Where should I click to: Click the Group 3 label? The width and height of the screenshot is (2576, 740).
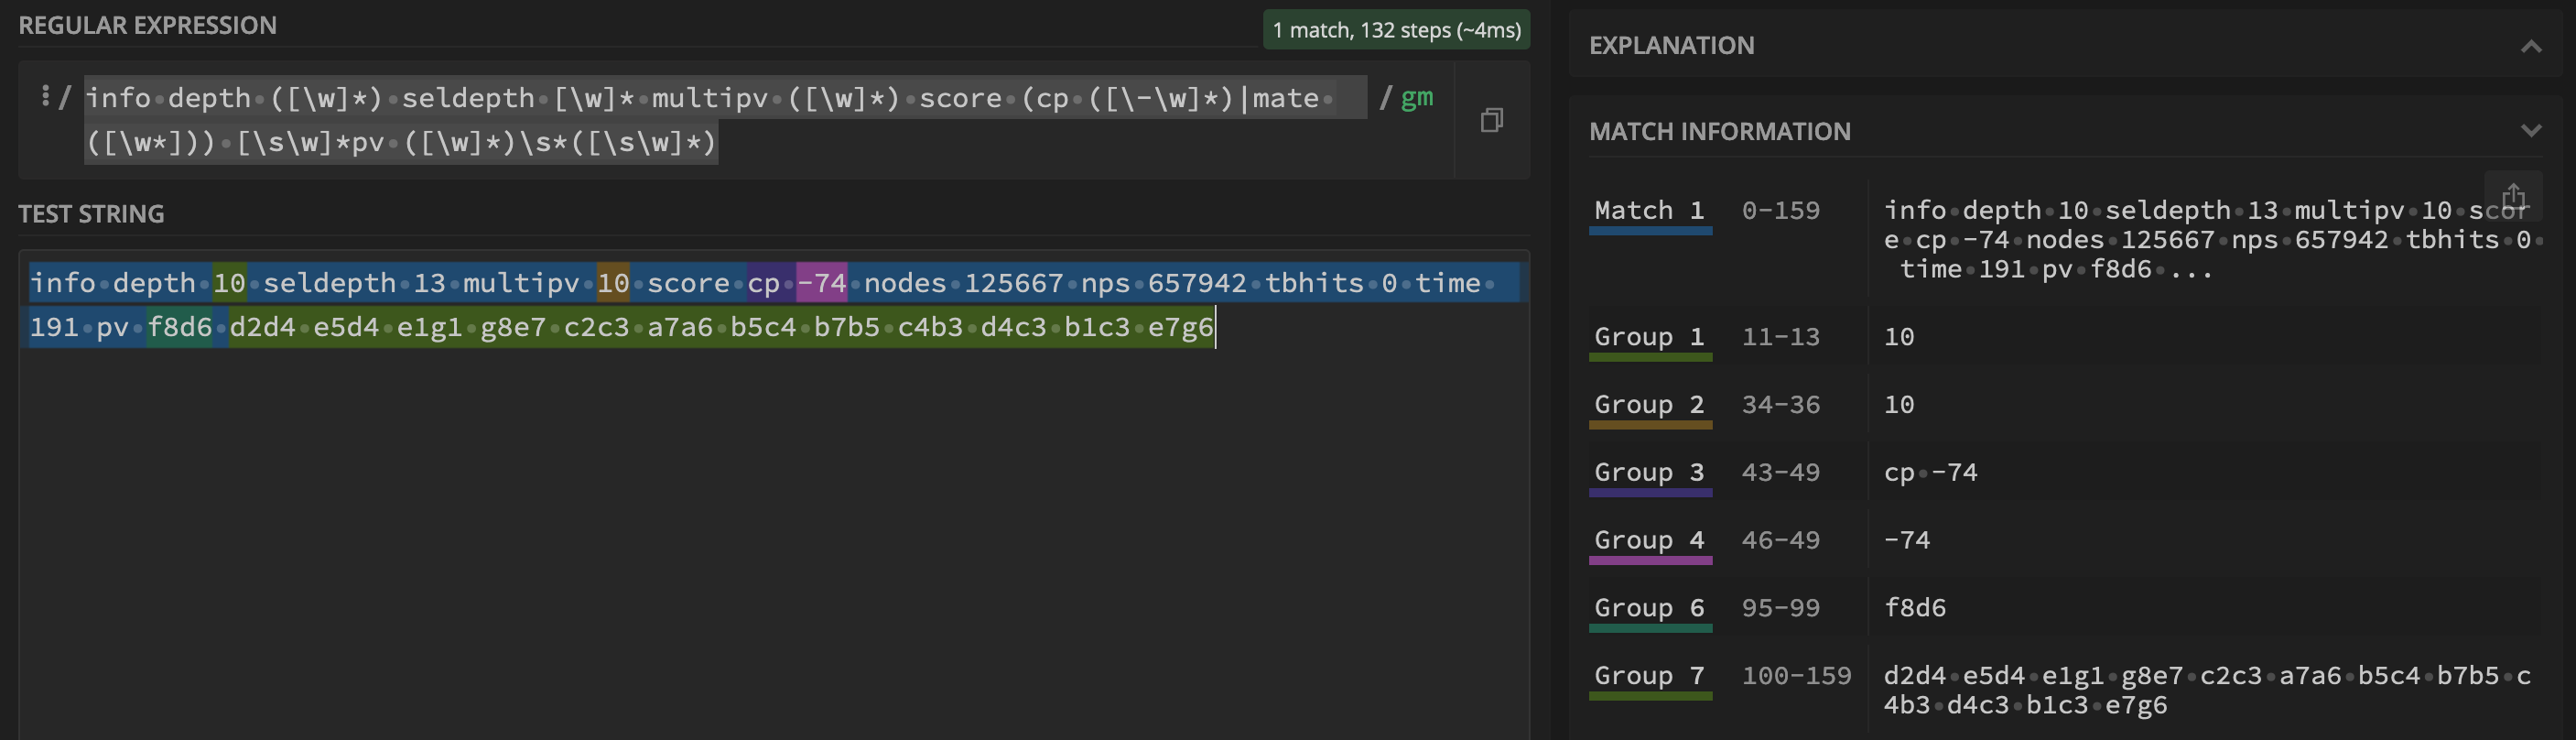tap(1649, 472)
